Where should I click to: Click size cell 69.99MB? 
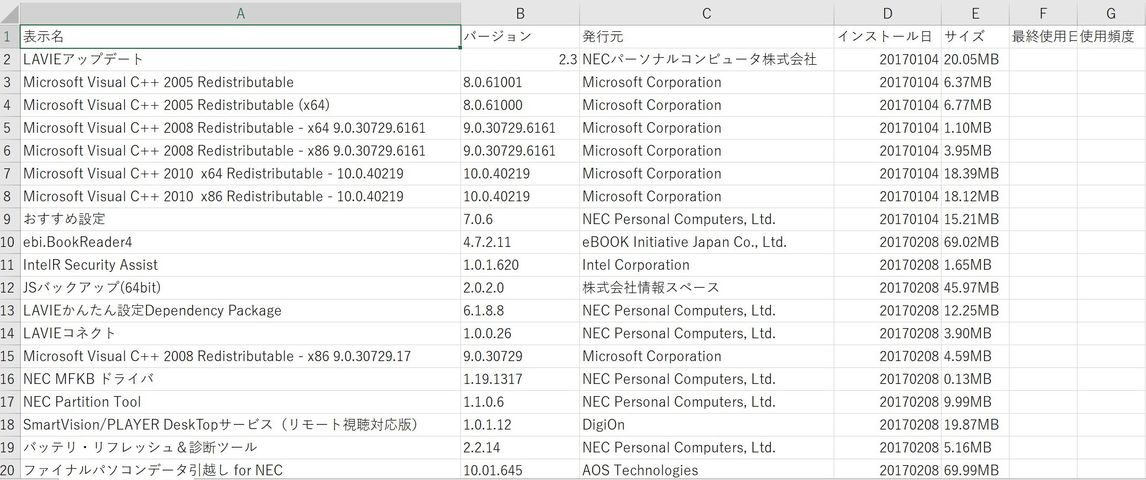coord(975,470)
